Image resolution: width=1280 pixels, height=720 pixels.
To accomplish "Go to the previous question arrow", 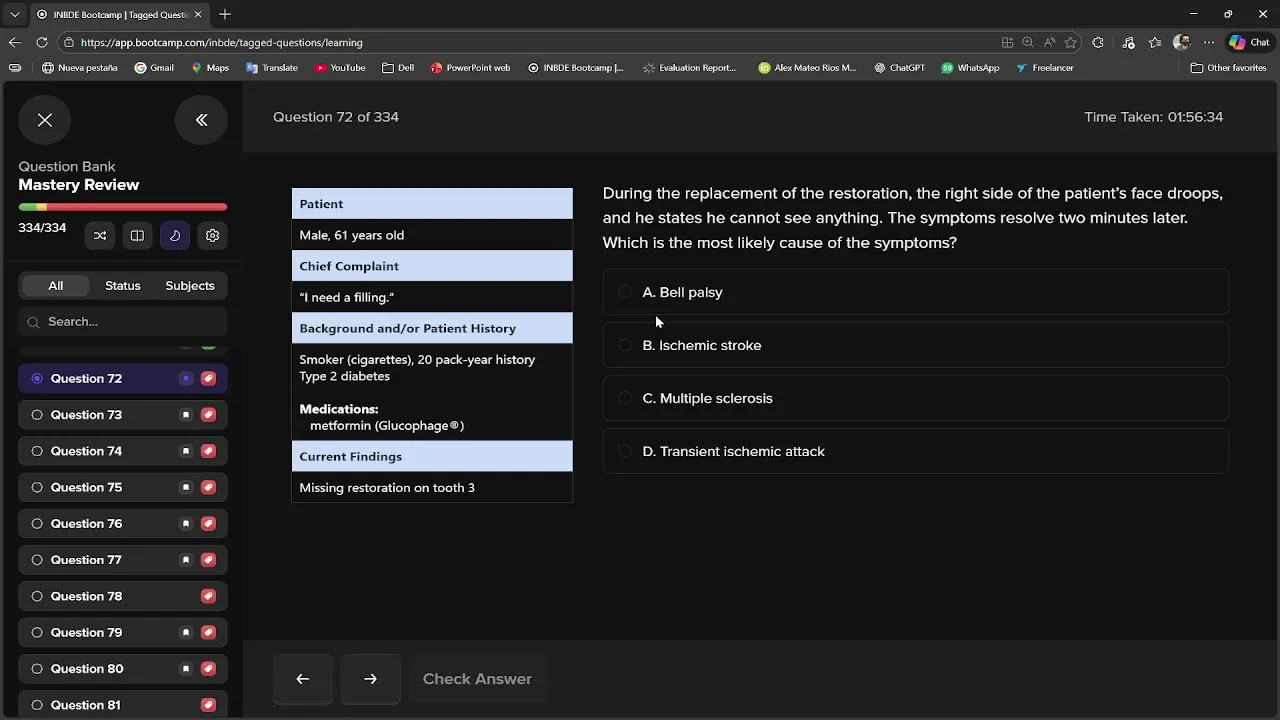I will point(303,679).
